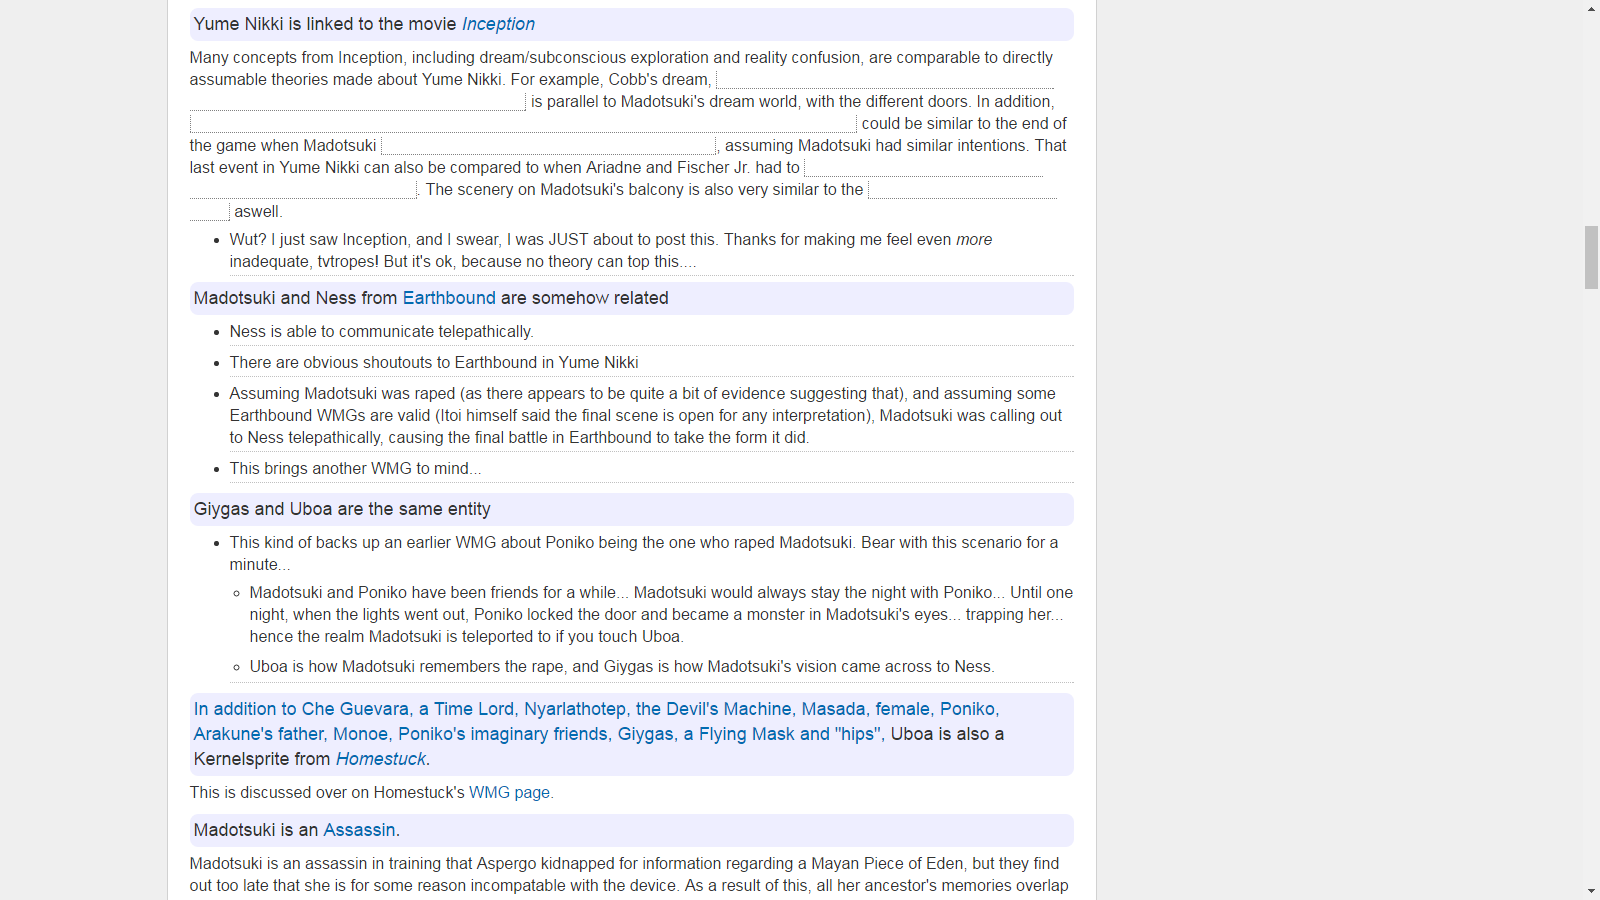The height and width of the screenshot is (900, 1600).
Task: Click 'Wut? I just saw Inception' bullet text
Action: click(x=611, y=251)
